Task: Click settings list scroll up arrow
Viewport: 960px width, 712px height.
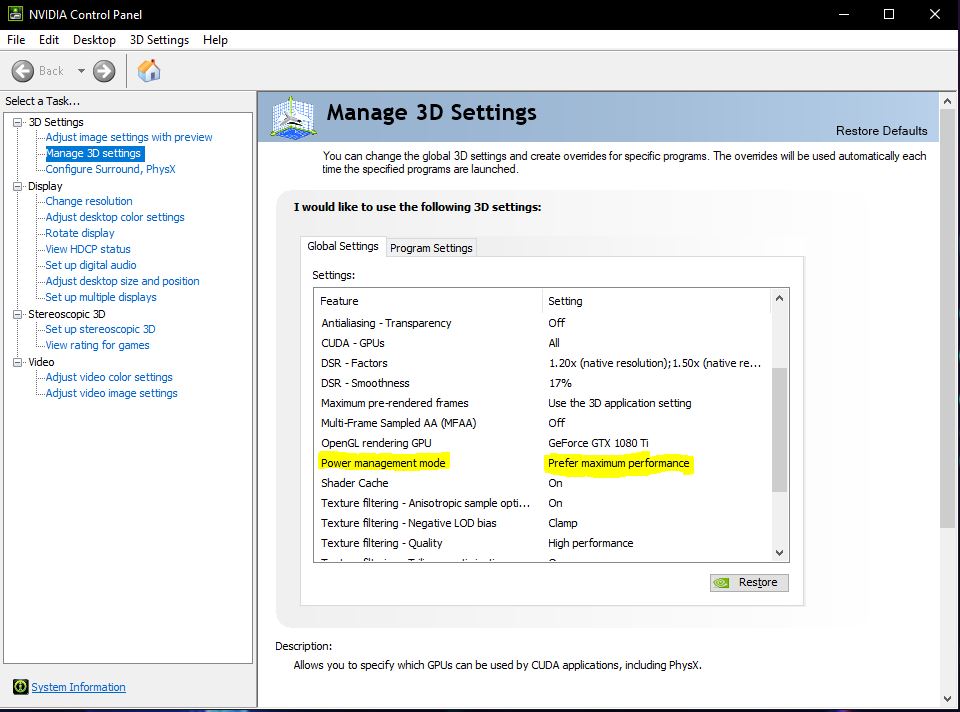Action: tap(779, 298)
